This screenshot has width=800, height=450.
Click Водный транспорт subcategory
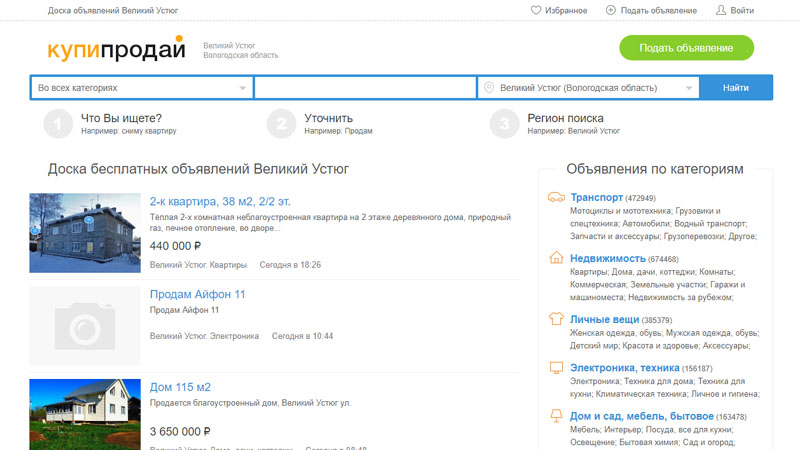point(709,223)
